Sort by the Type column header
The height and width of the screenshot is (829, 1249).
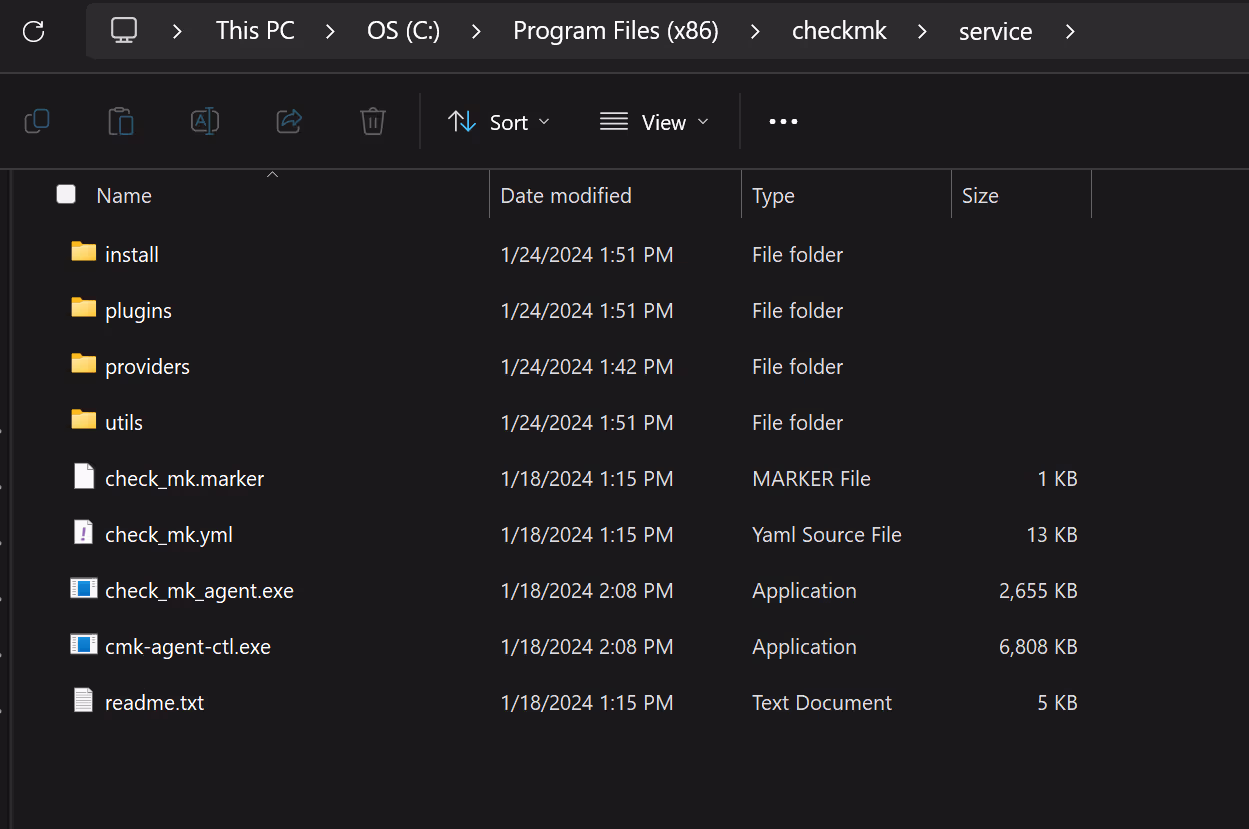[773, 196]
